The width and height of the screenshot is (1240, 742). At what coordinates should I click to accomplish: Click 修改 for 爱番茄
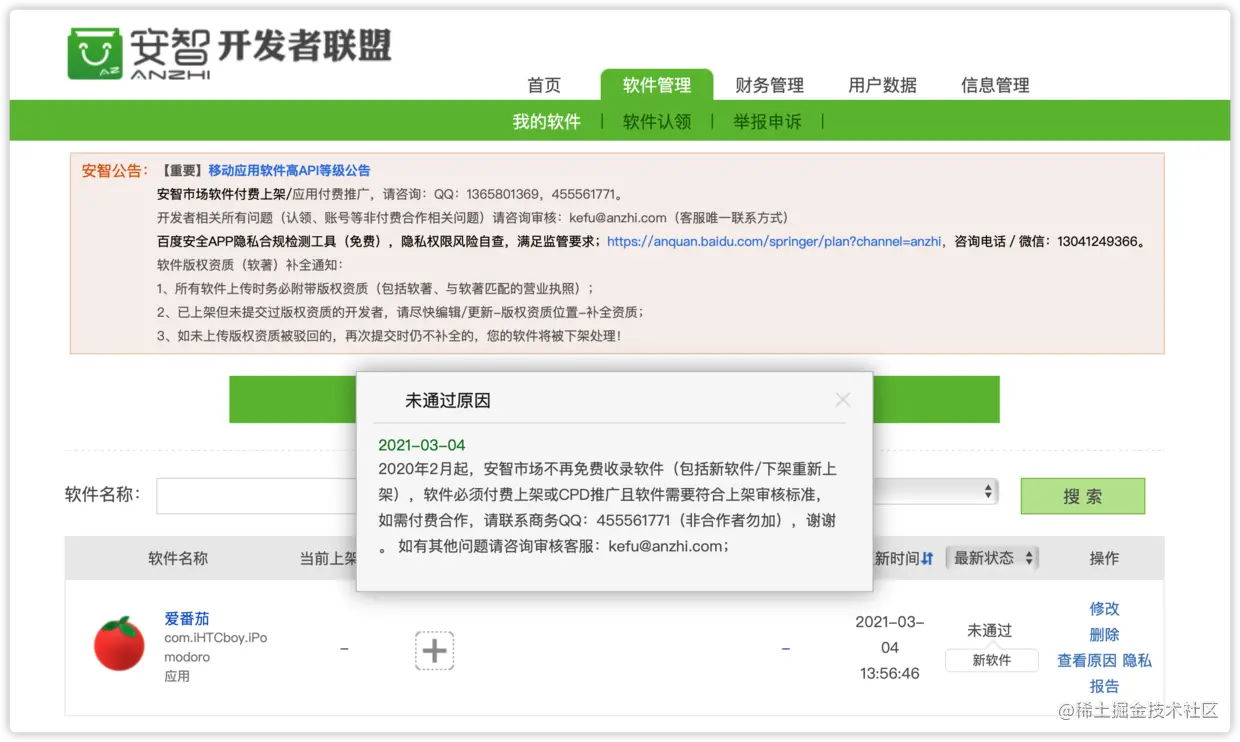pyautogui.click(x=1104, y=608)
